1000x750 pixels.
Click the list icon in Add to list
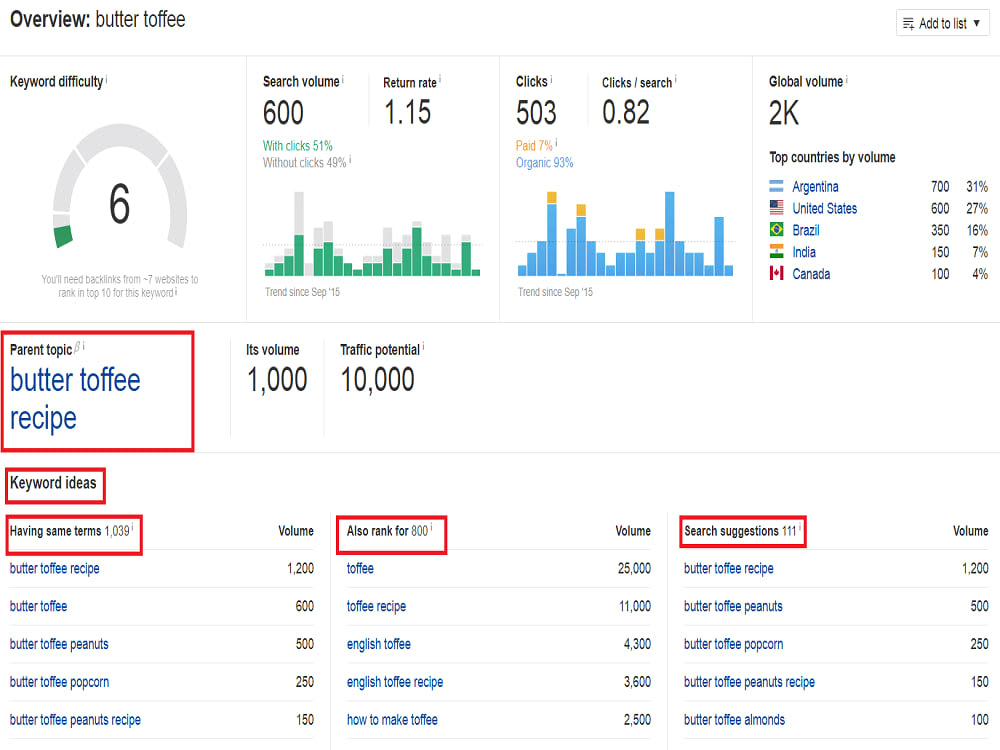(909, 24)
